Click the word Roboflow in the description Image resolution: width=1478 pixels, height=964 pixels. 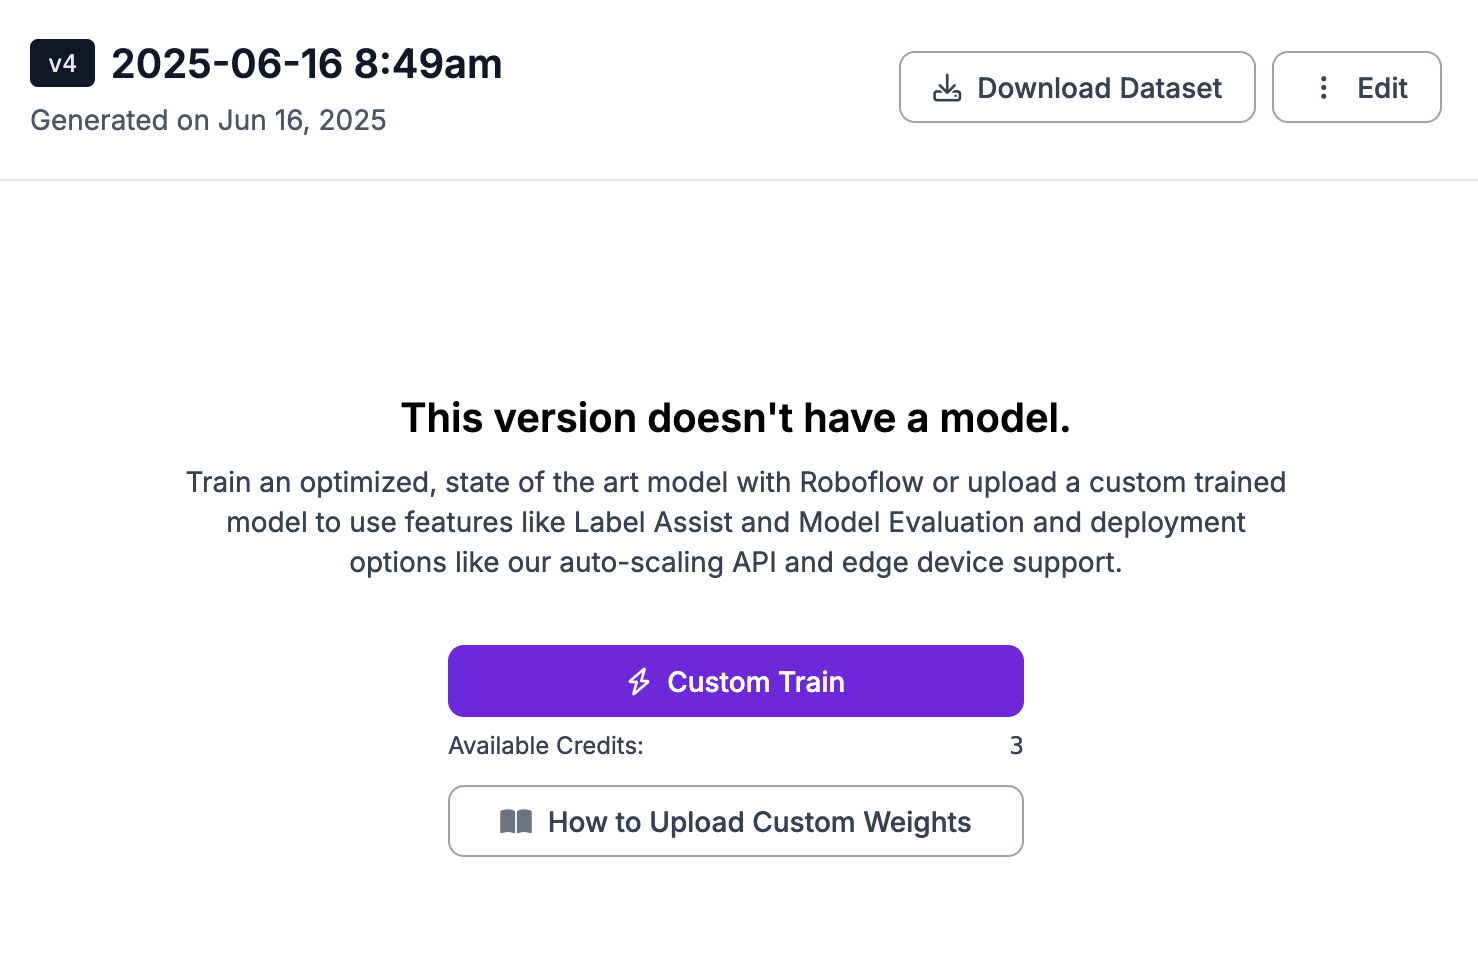tap(862, 482)
